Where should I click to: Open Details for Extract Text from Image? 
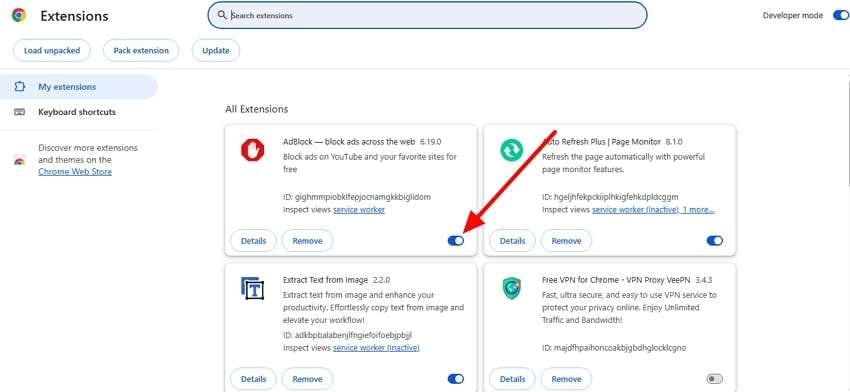tap(253, 379)
